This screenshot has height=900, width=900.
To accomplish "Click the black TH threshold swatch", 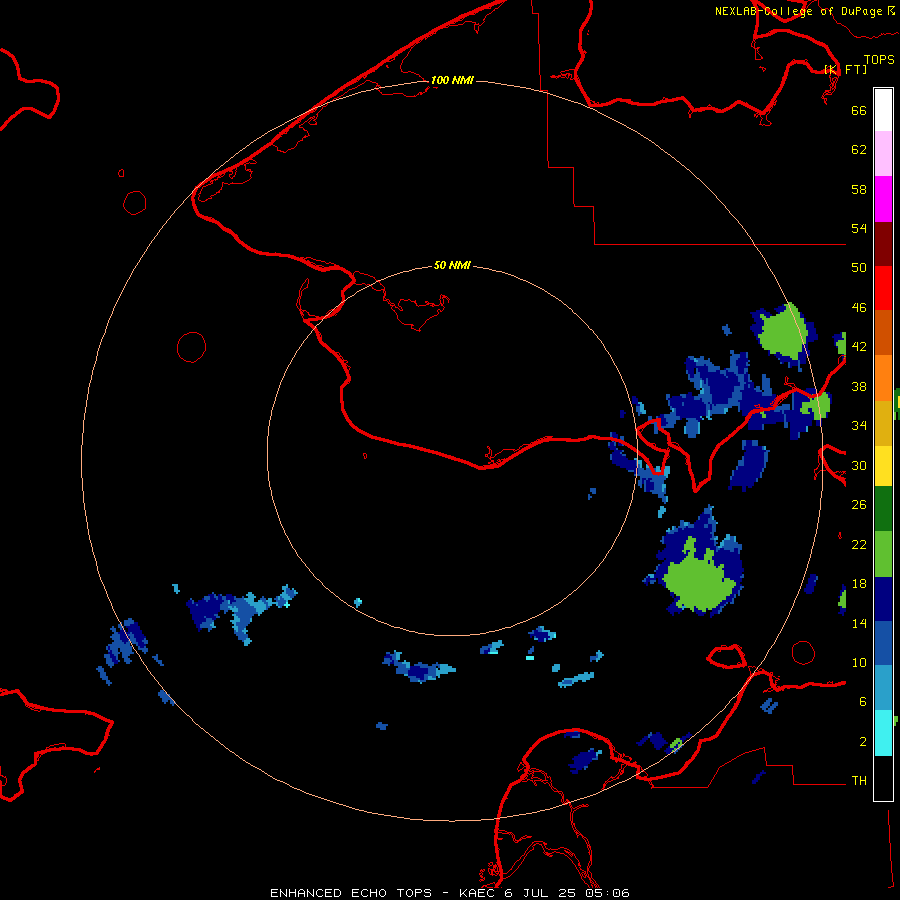I will (x=883, y=778).
